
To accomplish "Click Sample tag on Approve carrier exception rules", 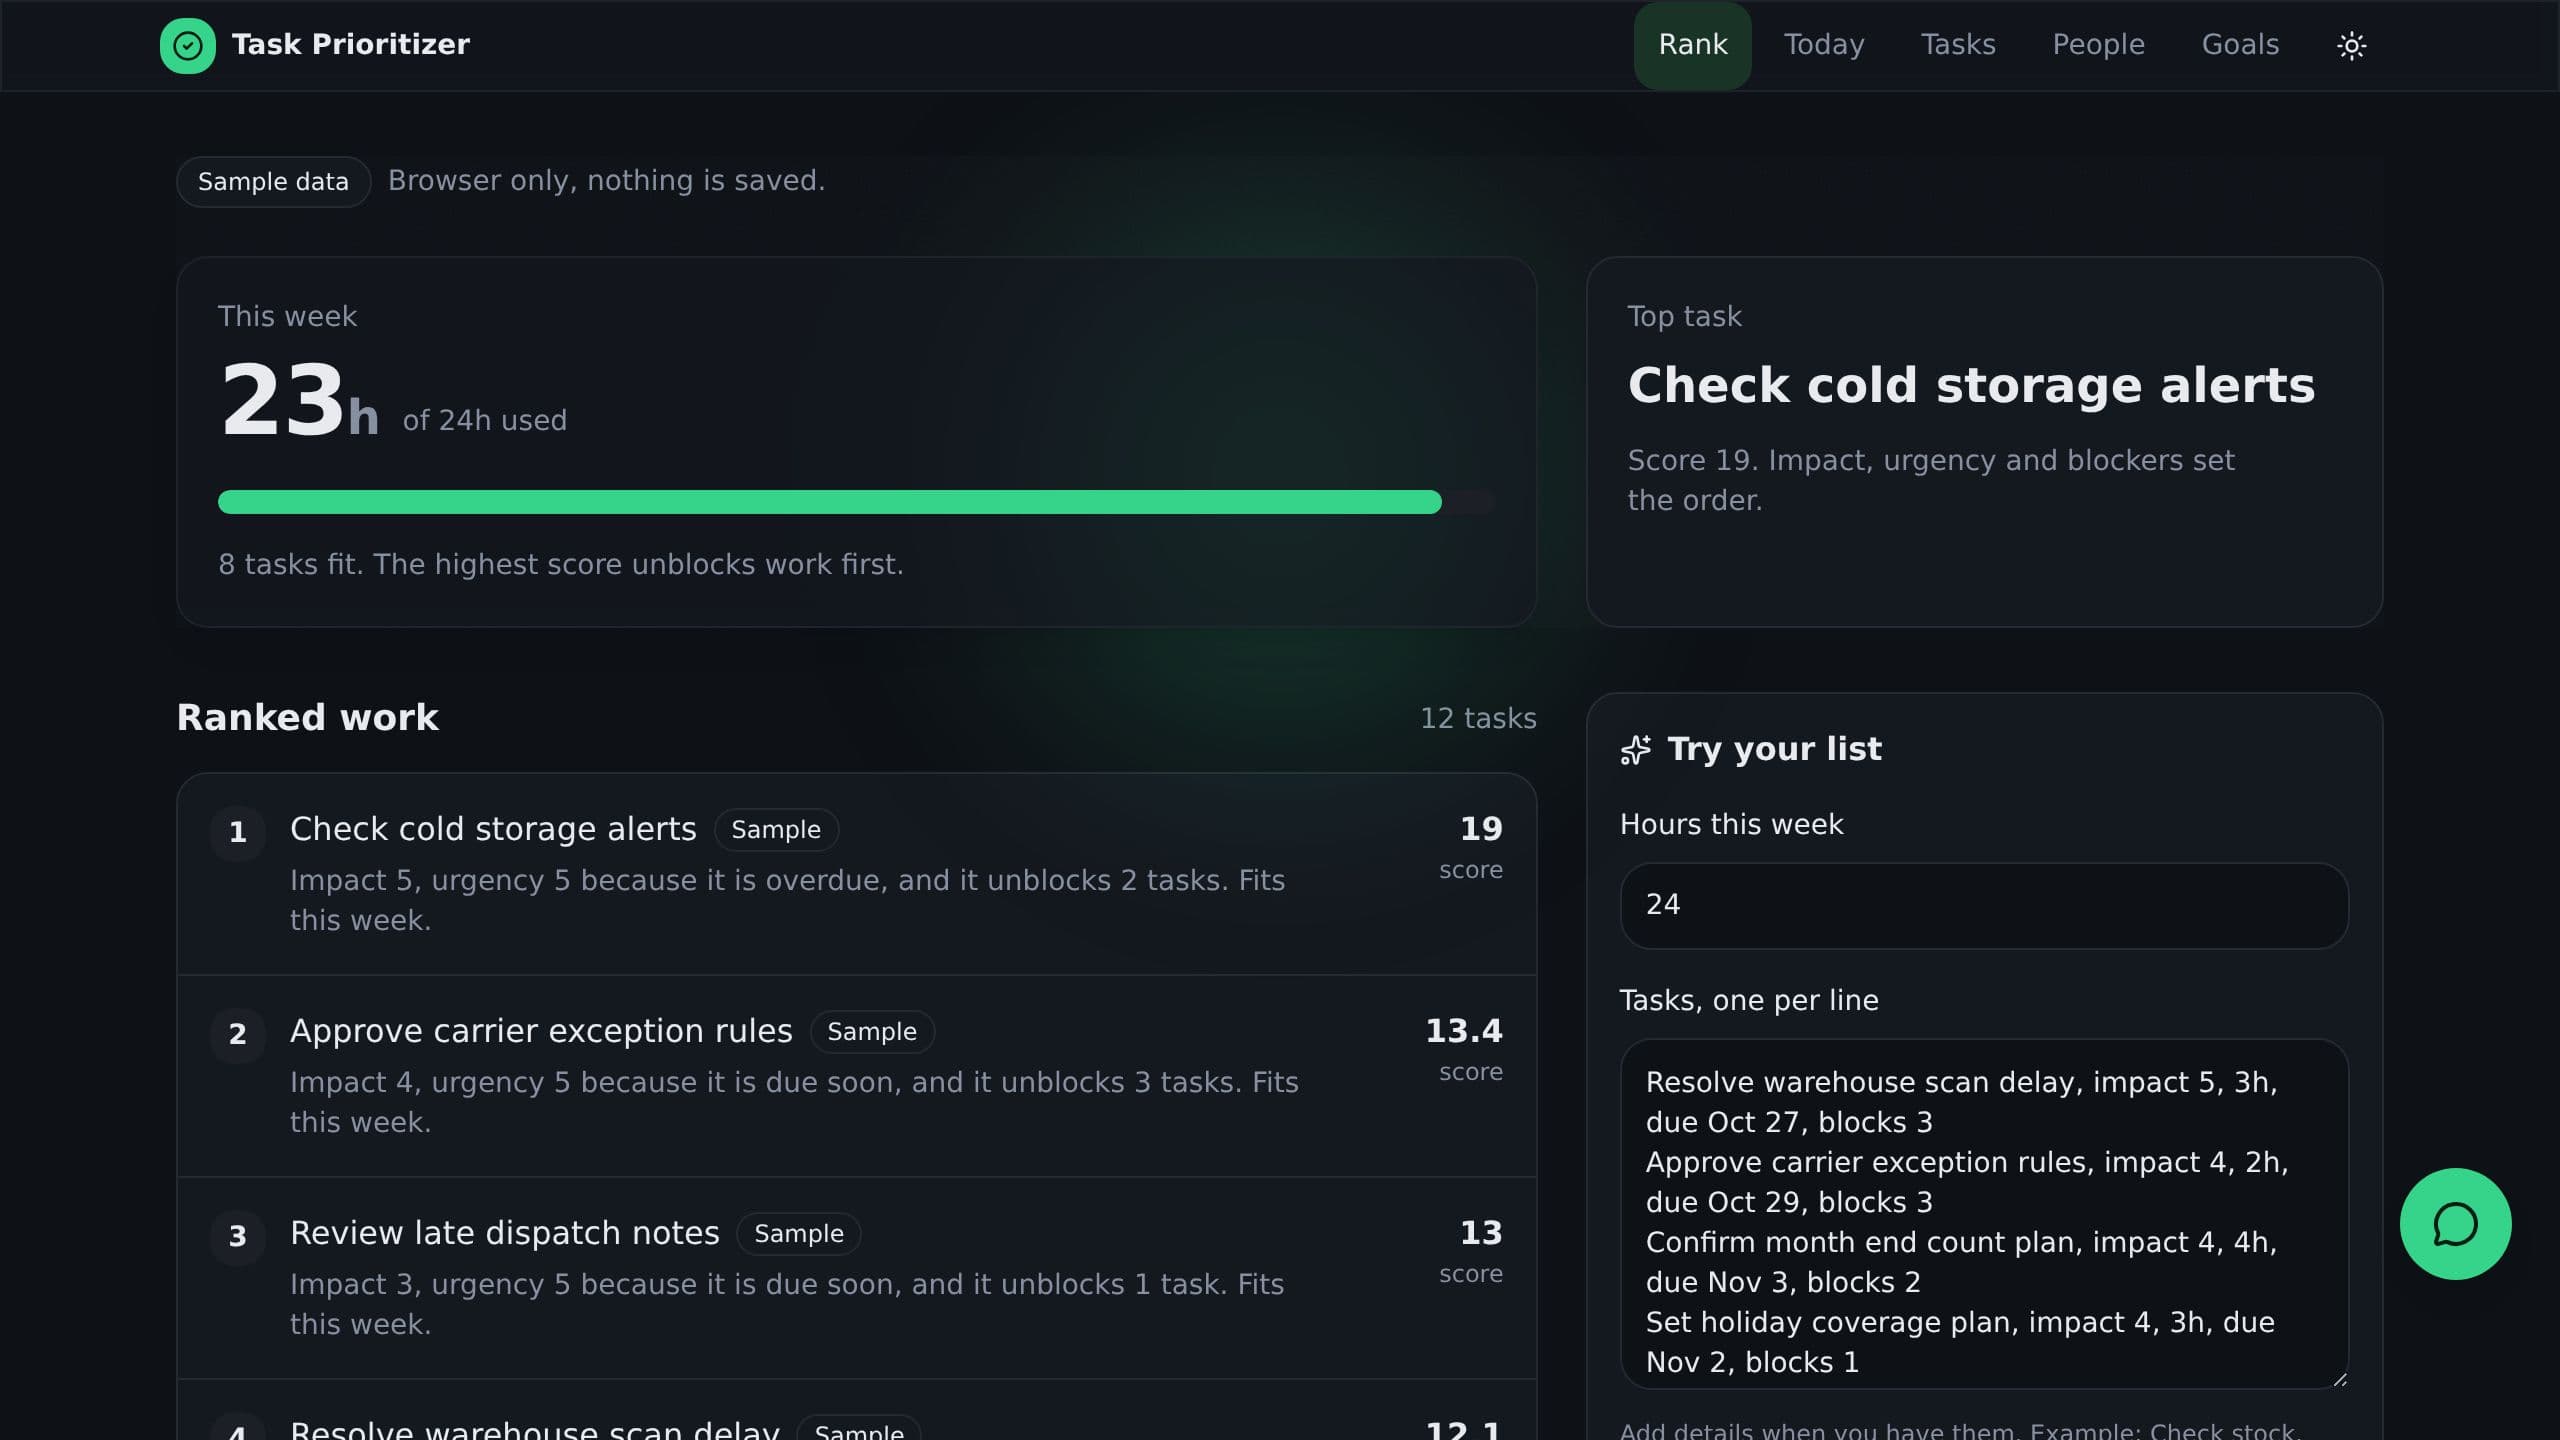I will point(872,1032).
